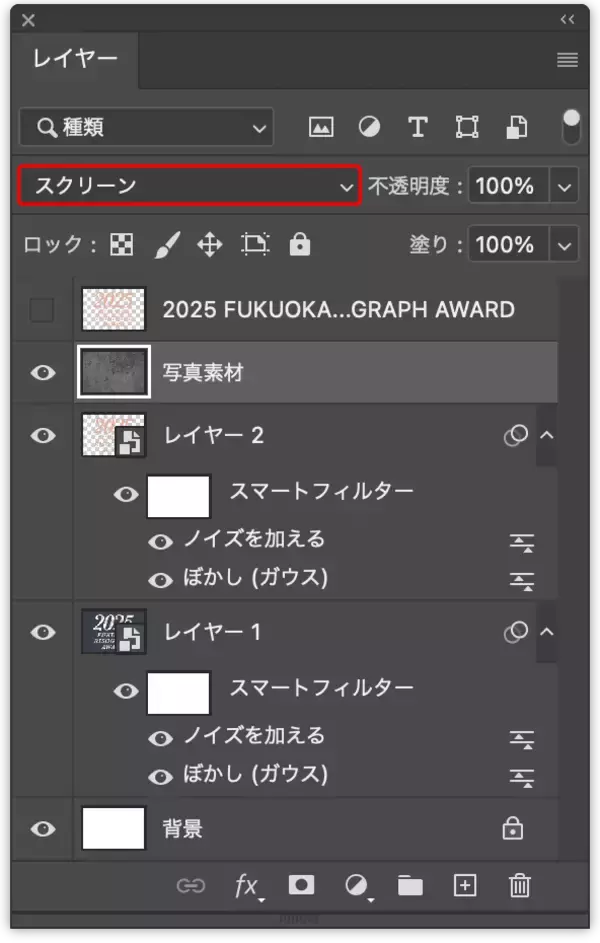The width and height of the screenshot is (600, 943).
Task: Click the 不透明度 100% value field
Action: pos(508,186)
